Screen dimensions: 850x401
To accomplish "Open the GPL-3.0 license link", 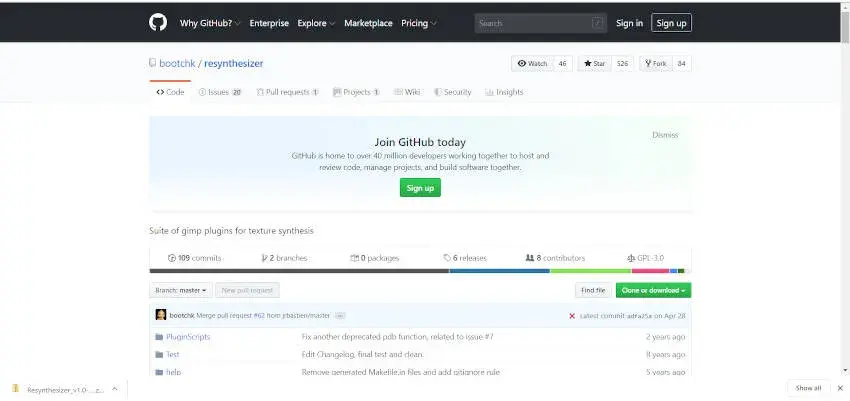I will tap(646, 258).
